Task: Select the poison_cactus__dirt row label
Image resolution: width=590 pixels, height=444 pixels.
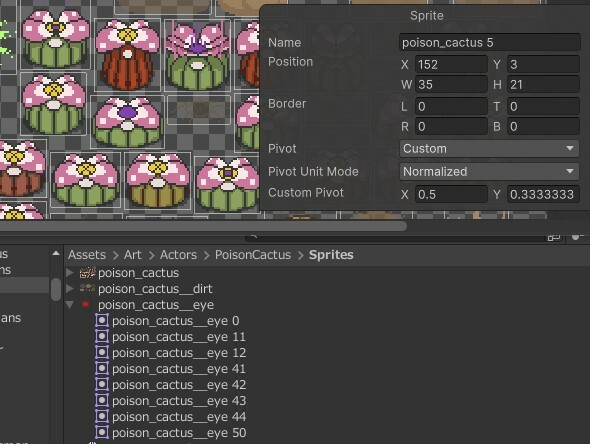Action: 155,289
